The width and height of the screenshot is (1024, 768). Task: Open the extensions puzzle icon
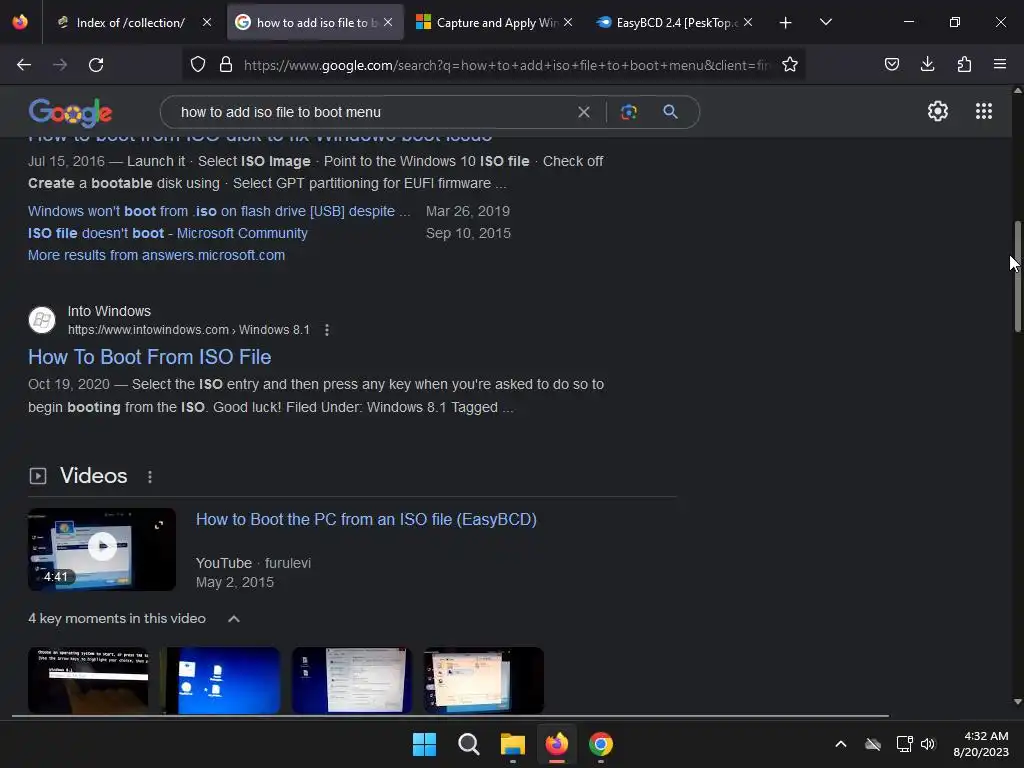point(964,64)
